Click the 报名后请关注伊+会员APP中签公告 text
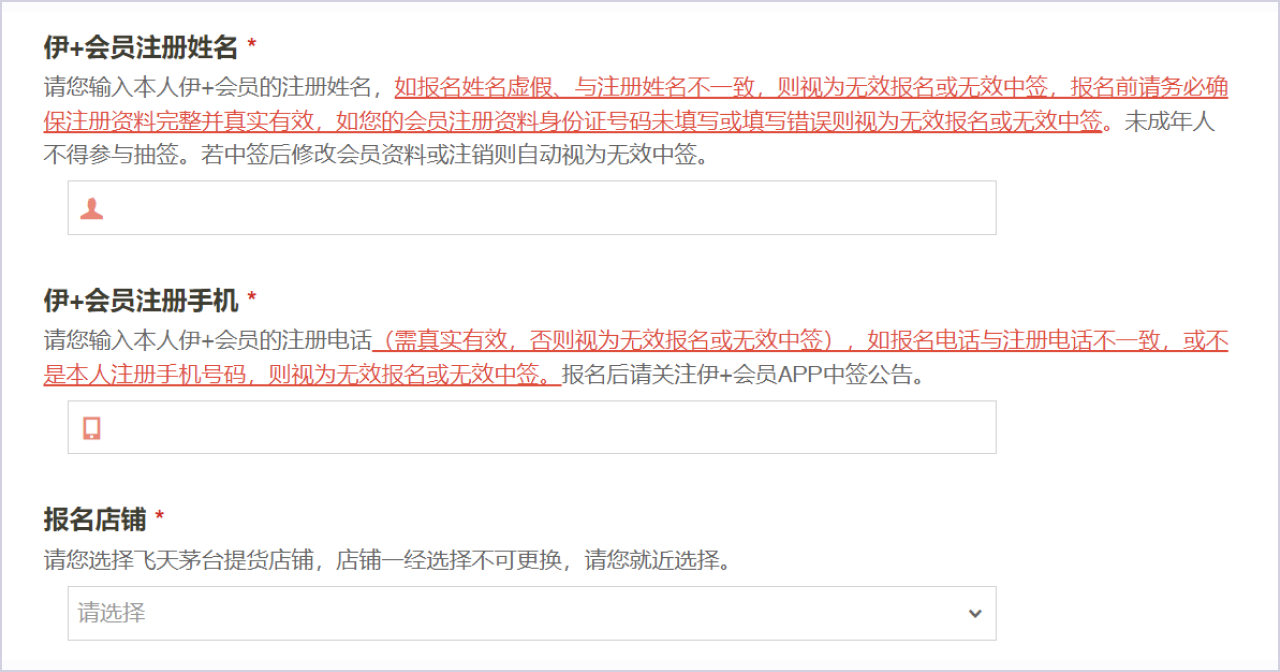This screenshot has width=1280, height=672. click(x=742, y=376)
